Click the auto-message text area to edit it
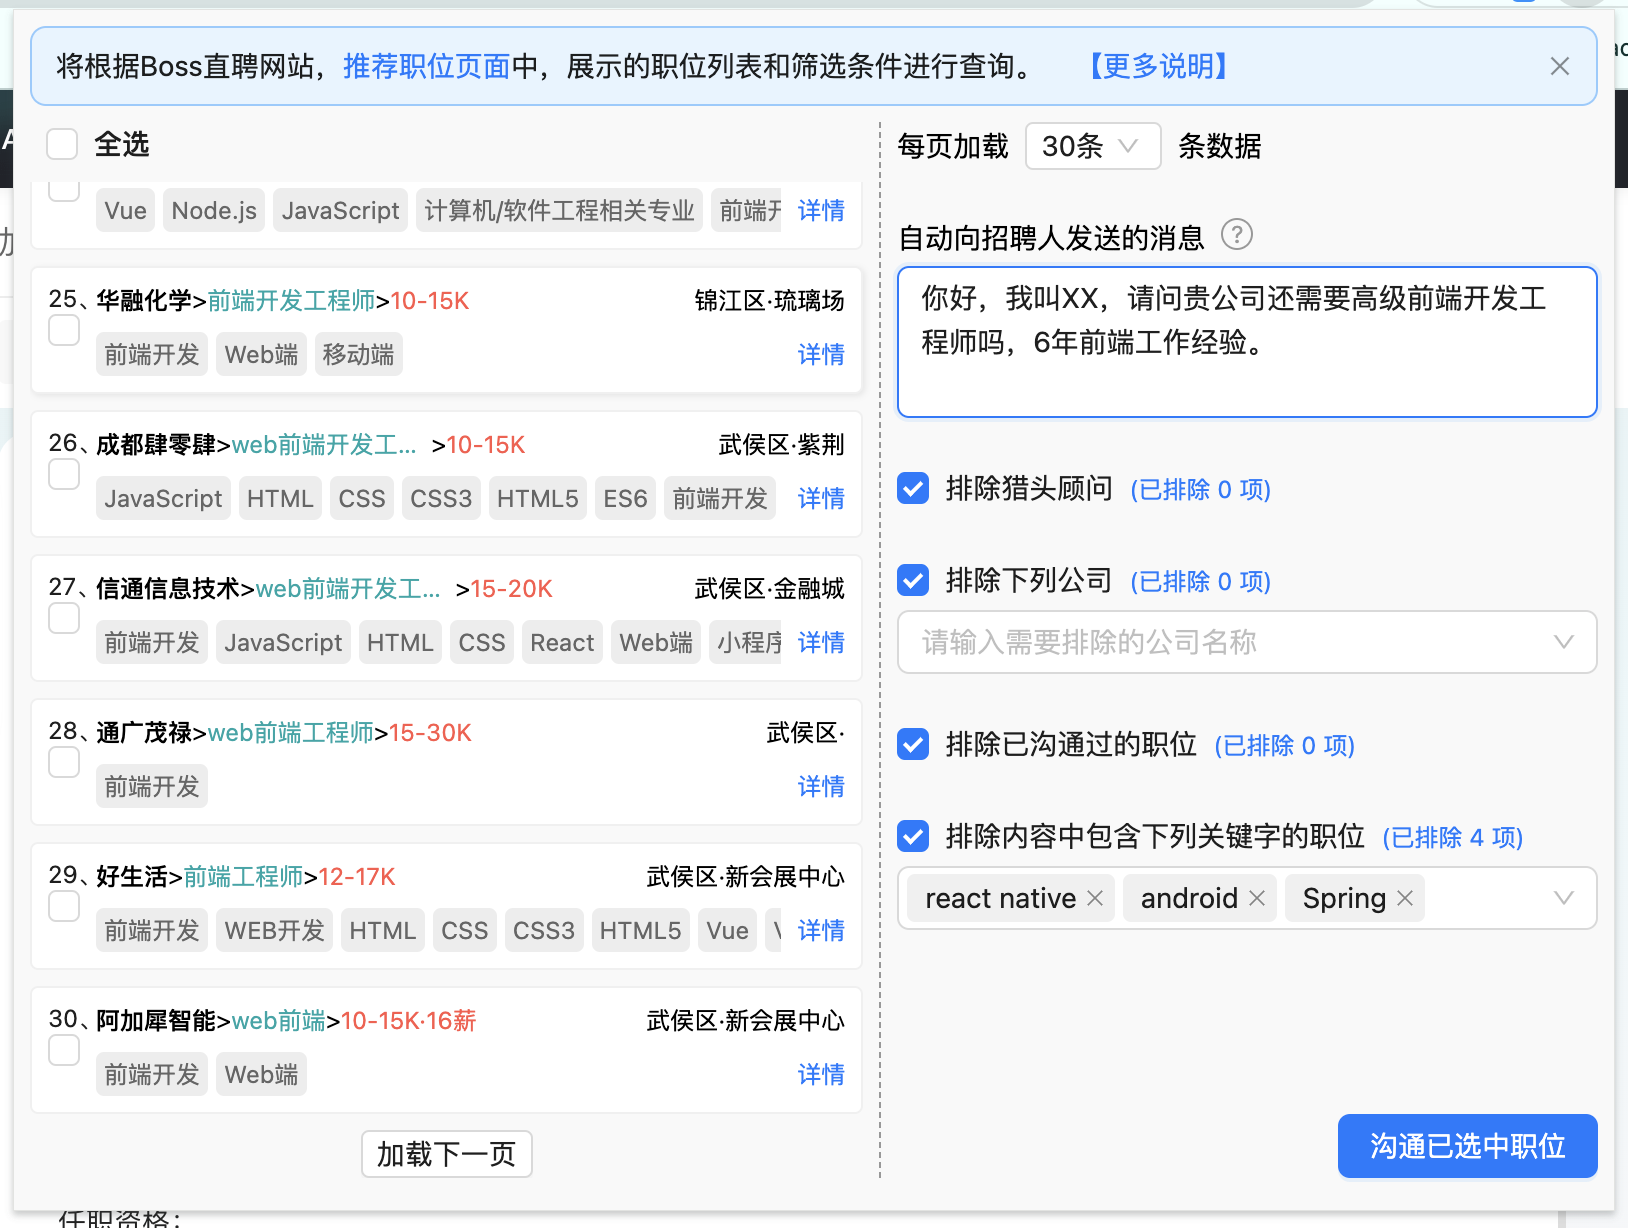Viewport: 1628px width, 1228px height. [1246, 340]
